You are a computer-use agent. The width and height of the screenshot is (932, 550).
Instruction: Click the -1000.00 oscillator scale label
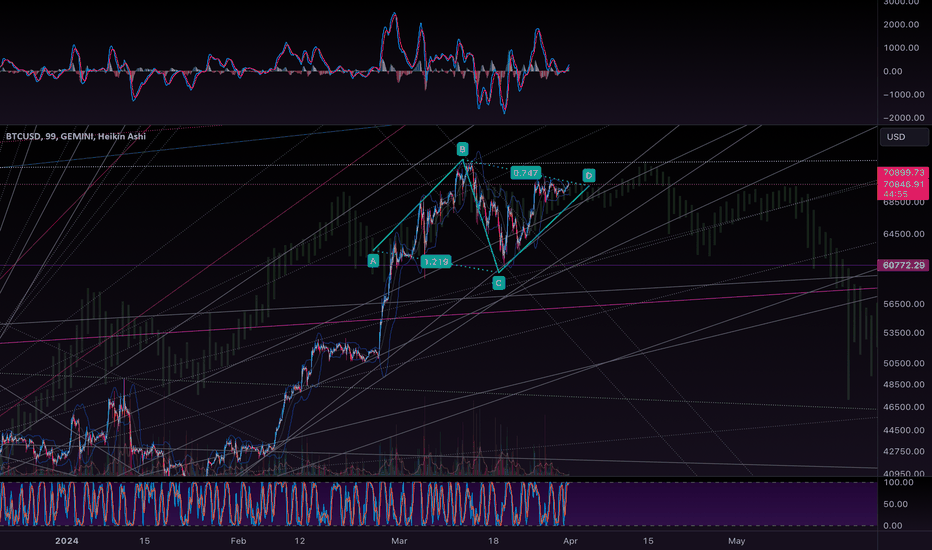pyautogui.click(x=903, y=95)
